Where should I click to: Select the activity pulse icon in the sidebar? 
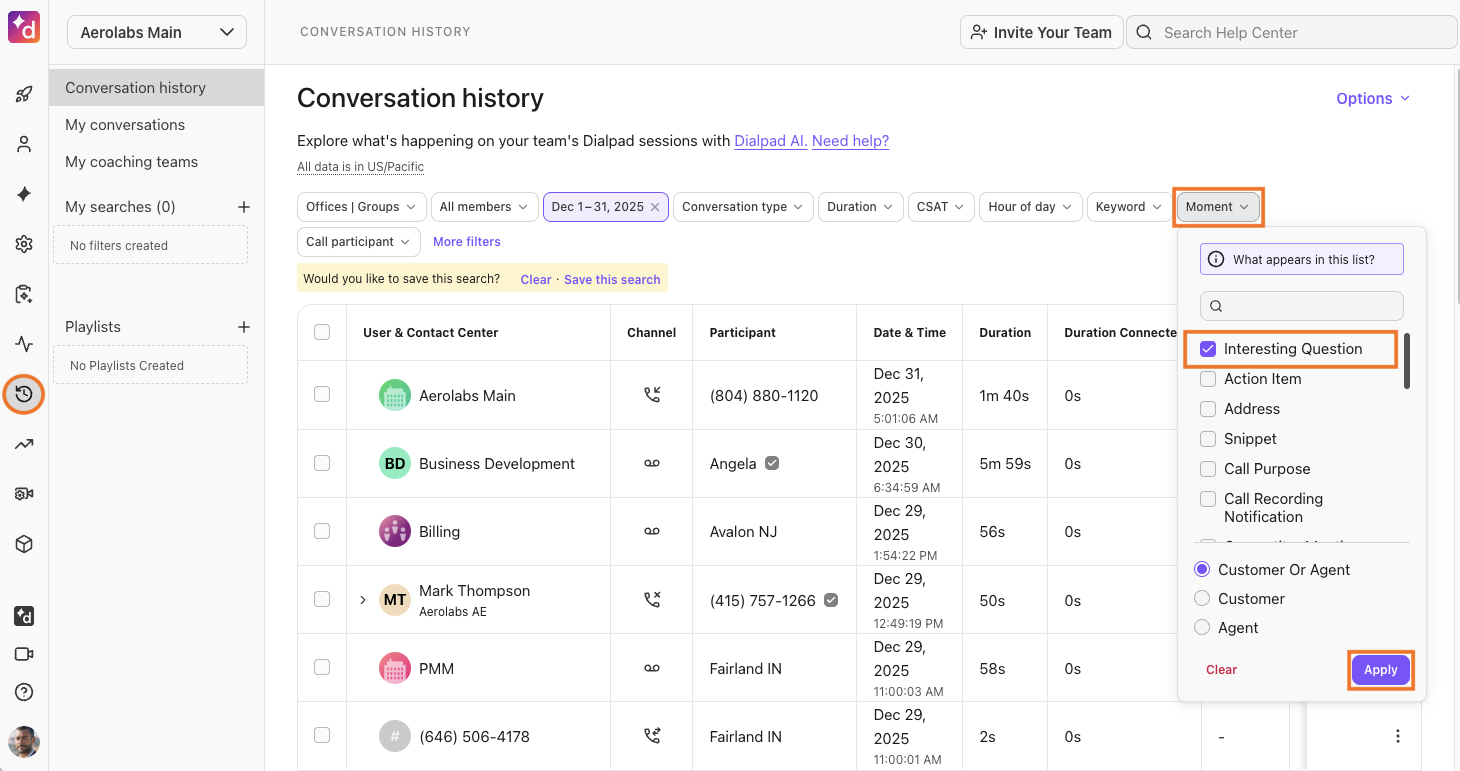(23, 343)
